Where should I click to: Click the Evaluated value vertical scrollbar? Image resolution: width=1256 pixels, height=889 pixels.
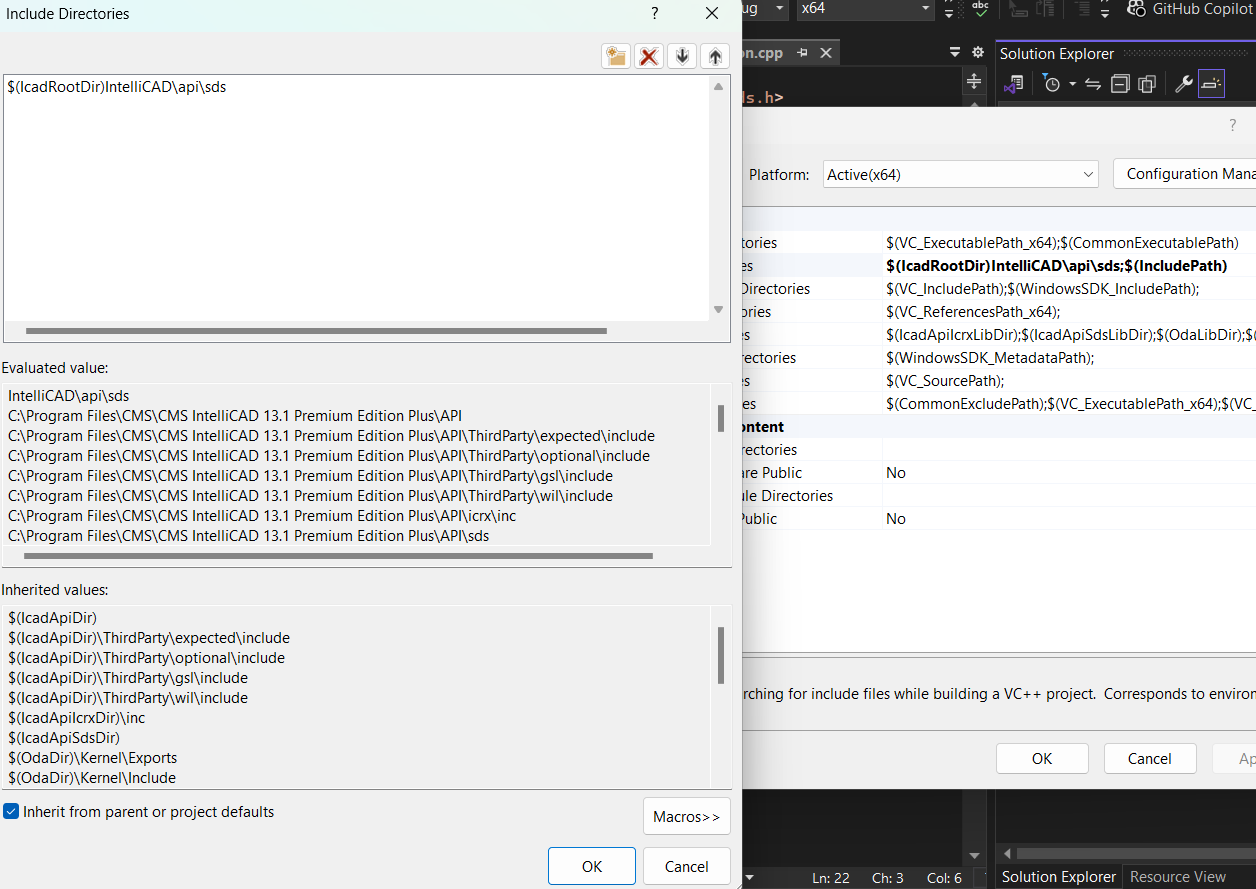(x=720, y=418)
